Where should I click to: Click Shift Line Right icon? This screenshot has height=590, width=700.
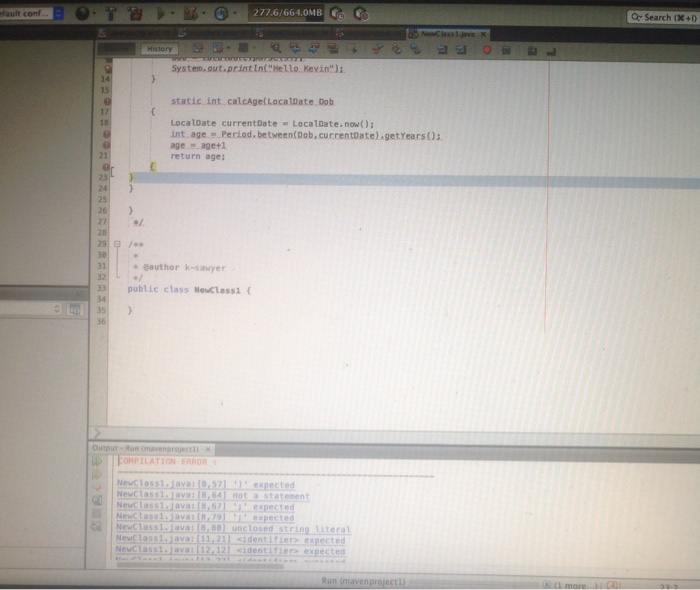pos(461,50)
